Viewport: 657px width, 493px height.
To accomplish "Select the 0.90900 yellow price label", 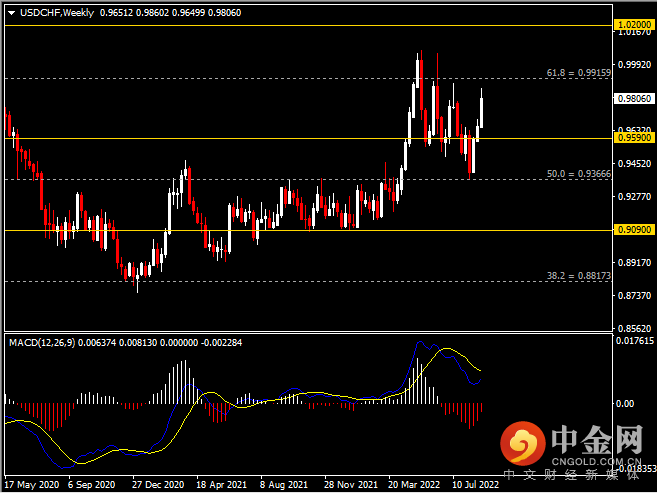I will tap(634, 230).
